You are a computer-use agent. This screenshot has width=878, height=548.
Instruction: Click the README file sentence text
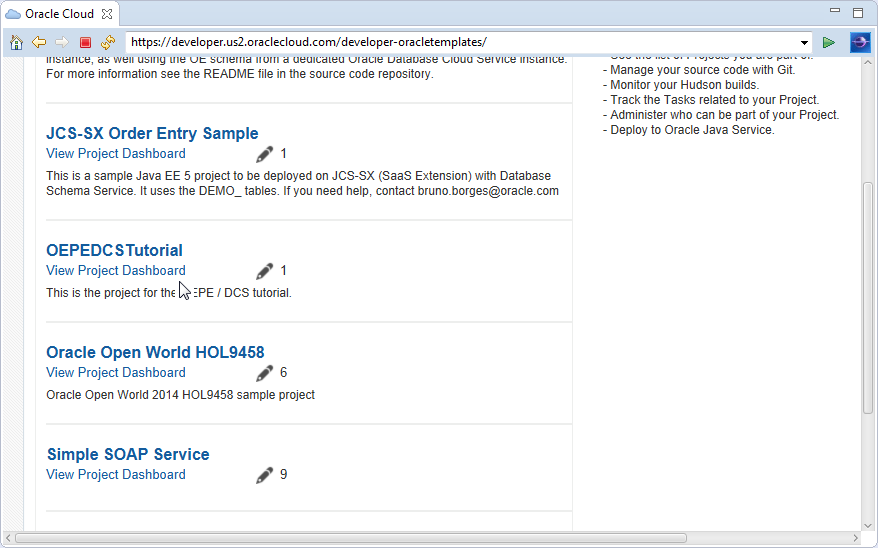click(240, 74)
